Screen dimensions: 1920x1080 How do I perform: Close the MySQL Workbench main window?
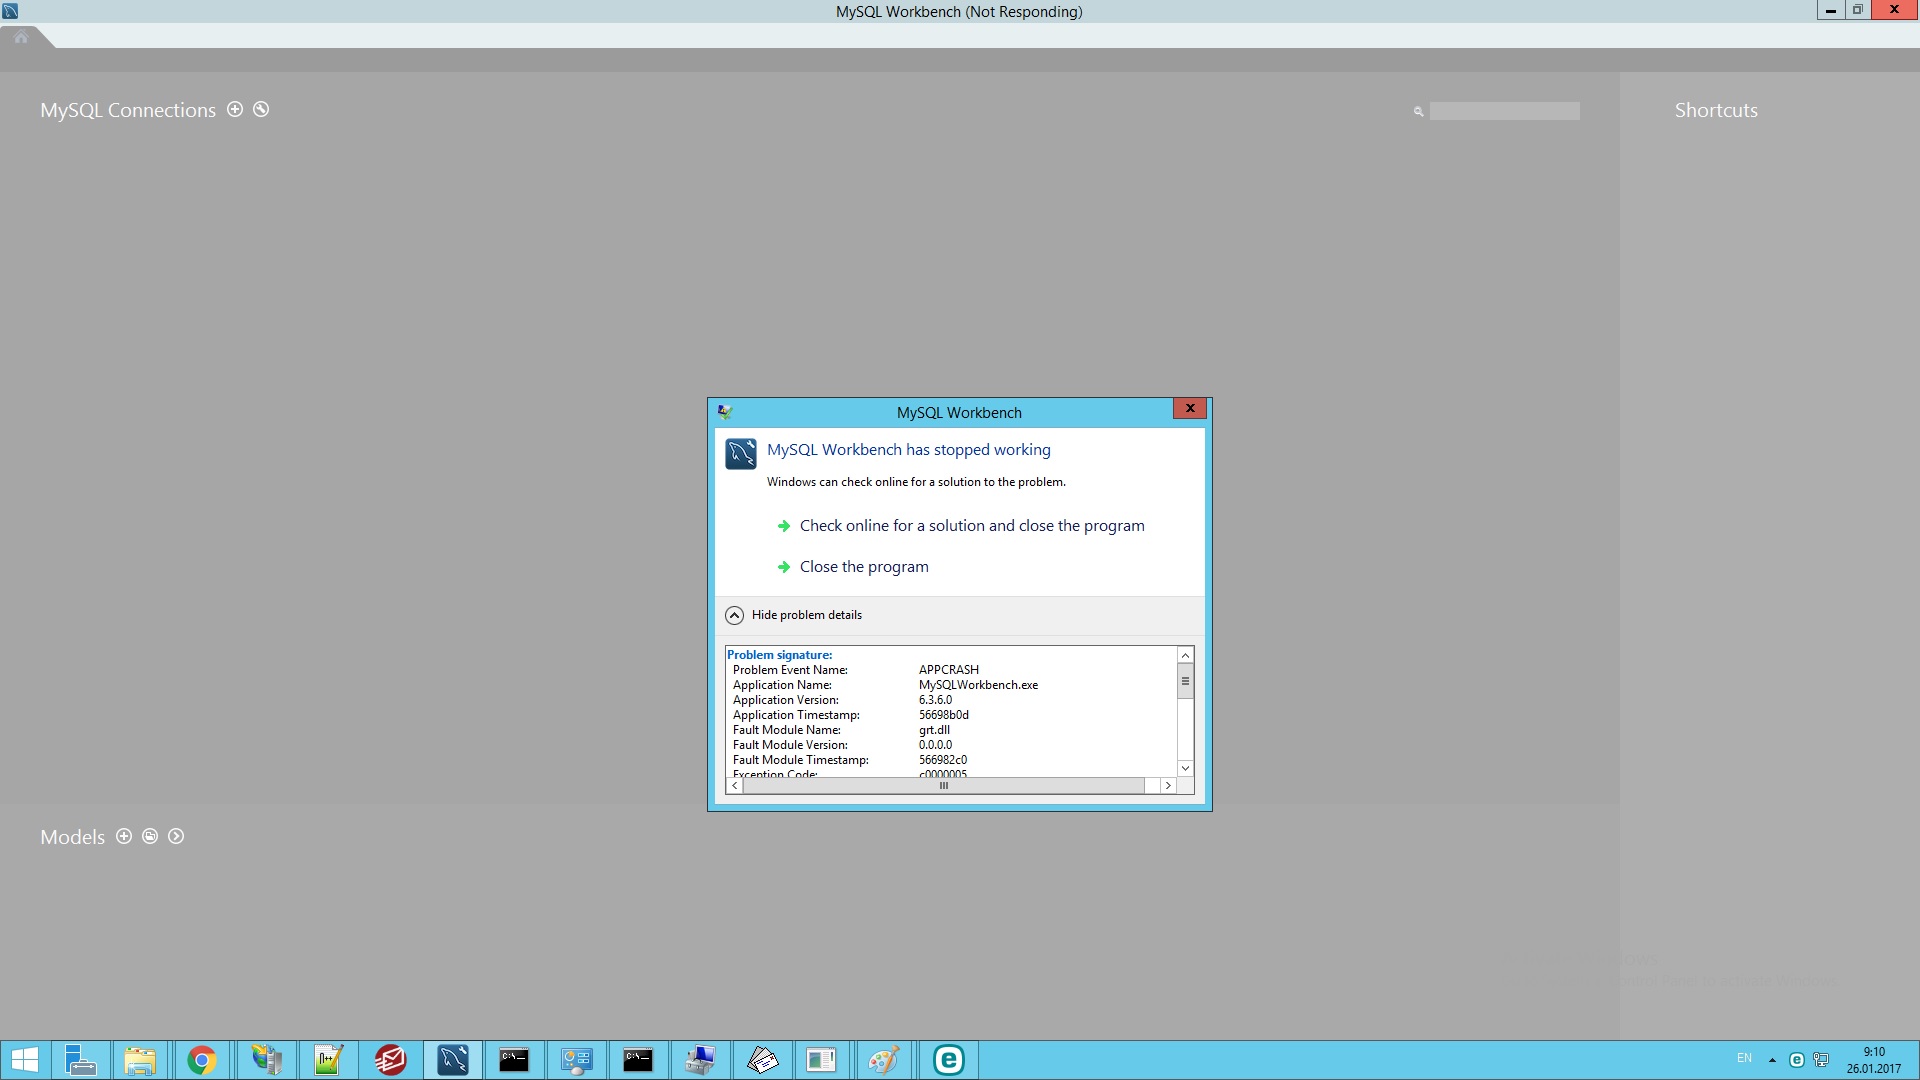click(1894, 10)
